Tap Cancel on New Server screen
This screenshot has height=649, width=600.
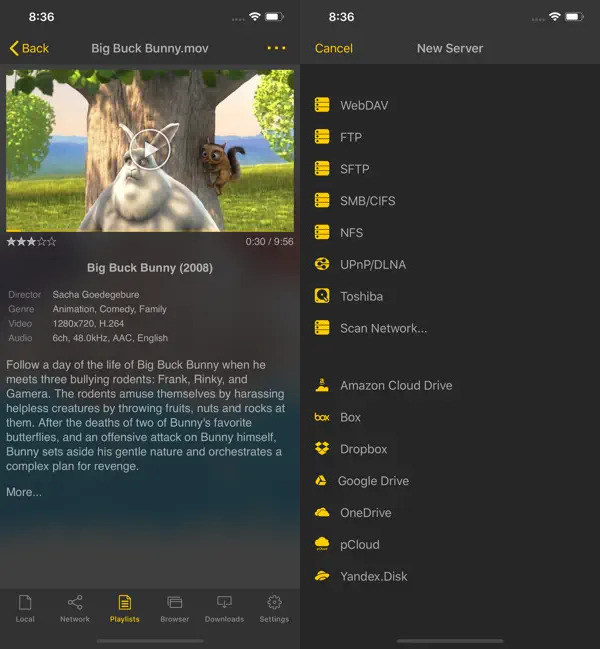[334, 48]
